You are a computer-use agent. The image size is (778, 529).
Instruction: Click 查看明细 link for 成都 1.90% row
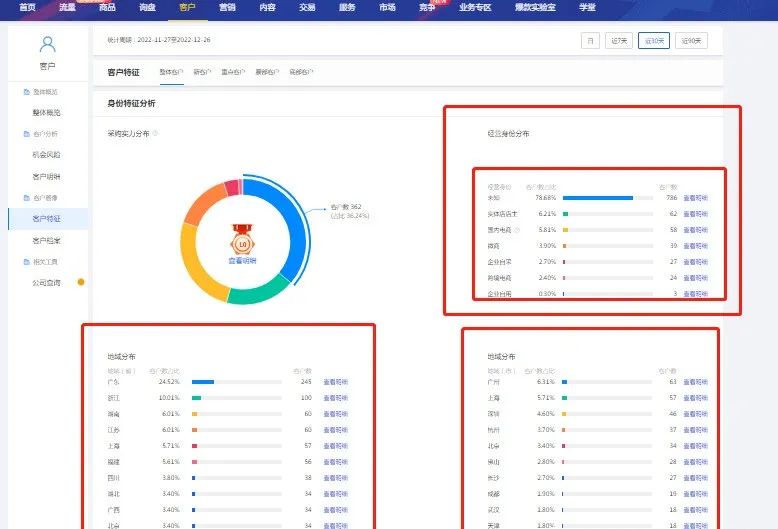click(696, 494)
